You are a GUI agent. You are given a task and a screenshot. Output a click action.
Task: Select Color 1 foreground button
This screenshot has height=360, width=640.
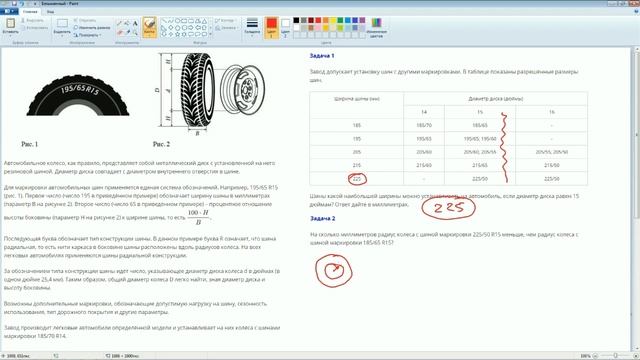point(271,27)
